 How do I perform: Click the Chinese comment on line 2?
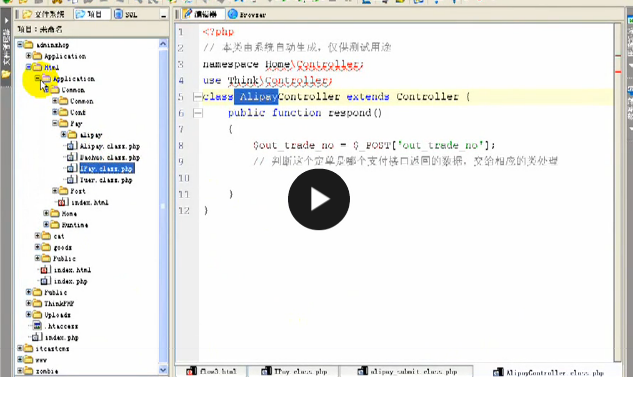(297, 48)
